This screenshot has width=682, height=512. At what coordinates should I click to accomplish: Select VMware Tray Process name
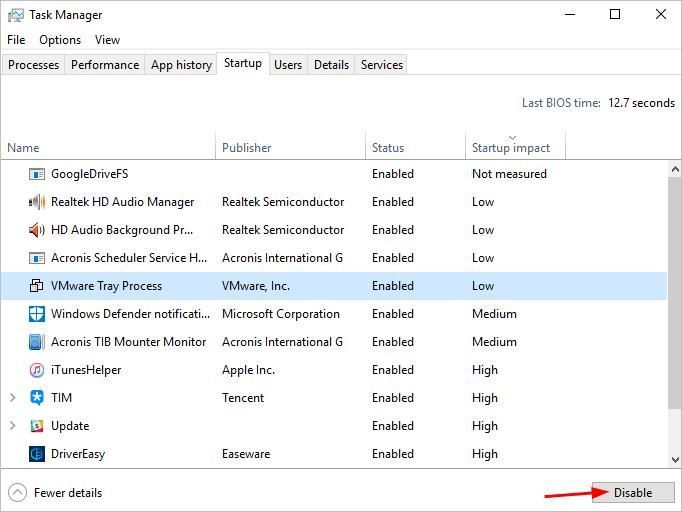pos(107,286)
